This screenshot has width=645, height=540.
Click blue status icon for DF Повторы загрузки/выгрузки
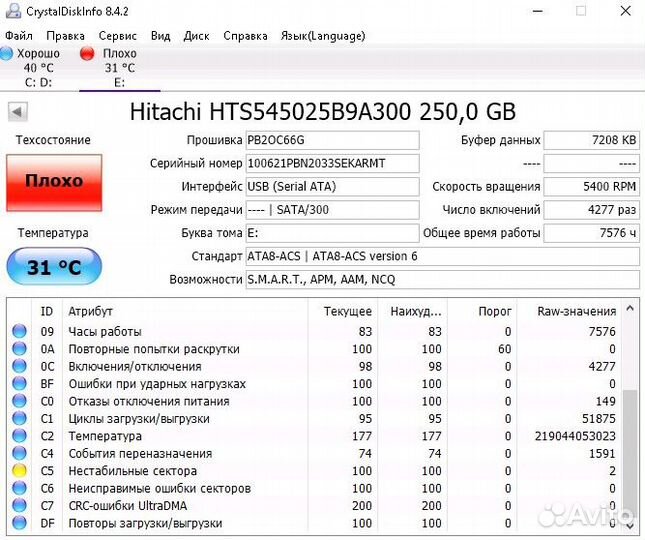coord(19,523)
